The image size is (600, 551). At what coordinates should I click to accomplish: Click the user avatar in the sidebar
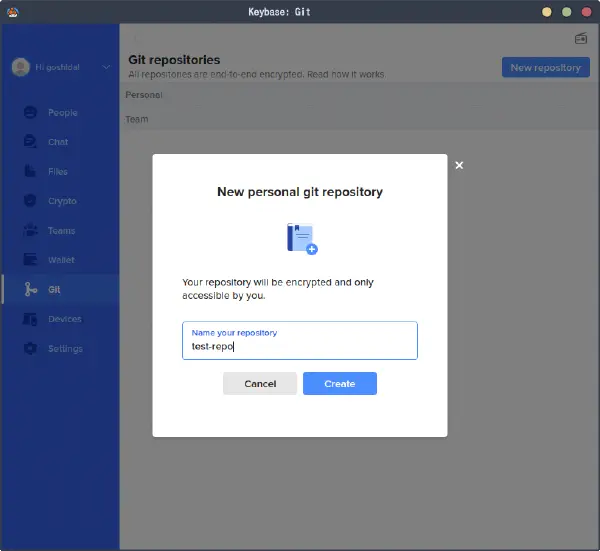pyautogui.click(x=21, y=67)
